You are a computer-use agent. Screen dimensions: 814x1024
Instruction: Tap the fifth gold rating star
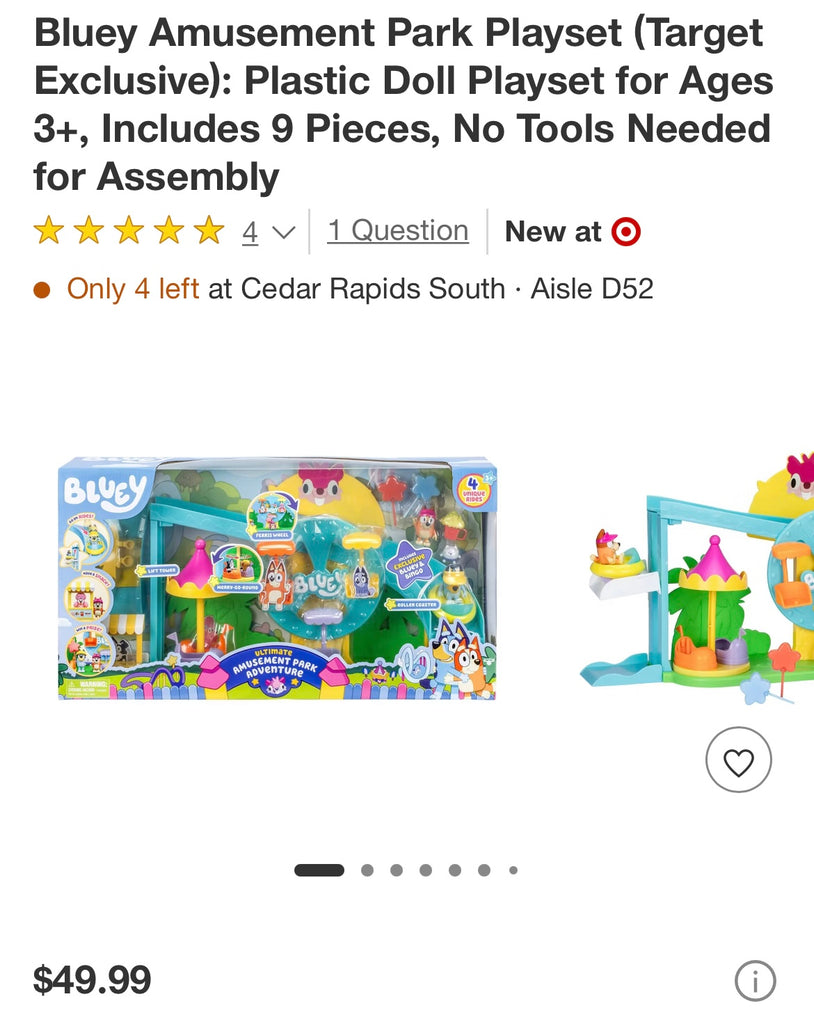[209, 231]
